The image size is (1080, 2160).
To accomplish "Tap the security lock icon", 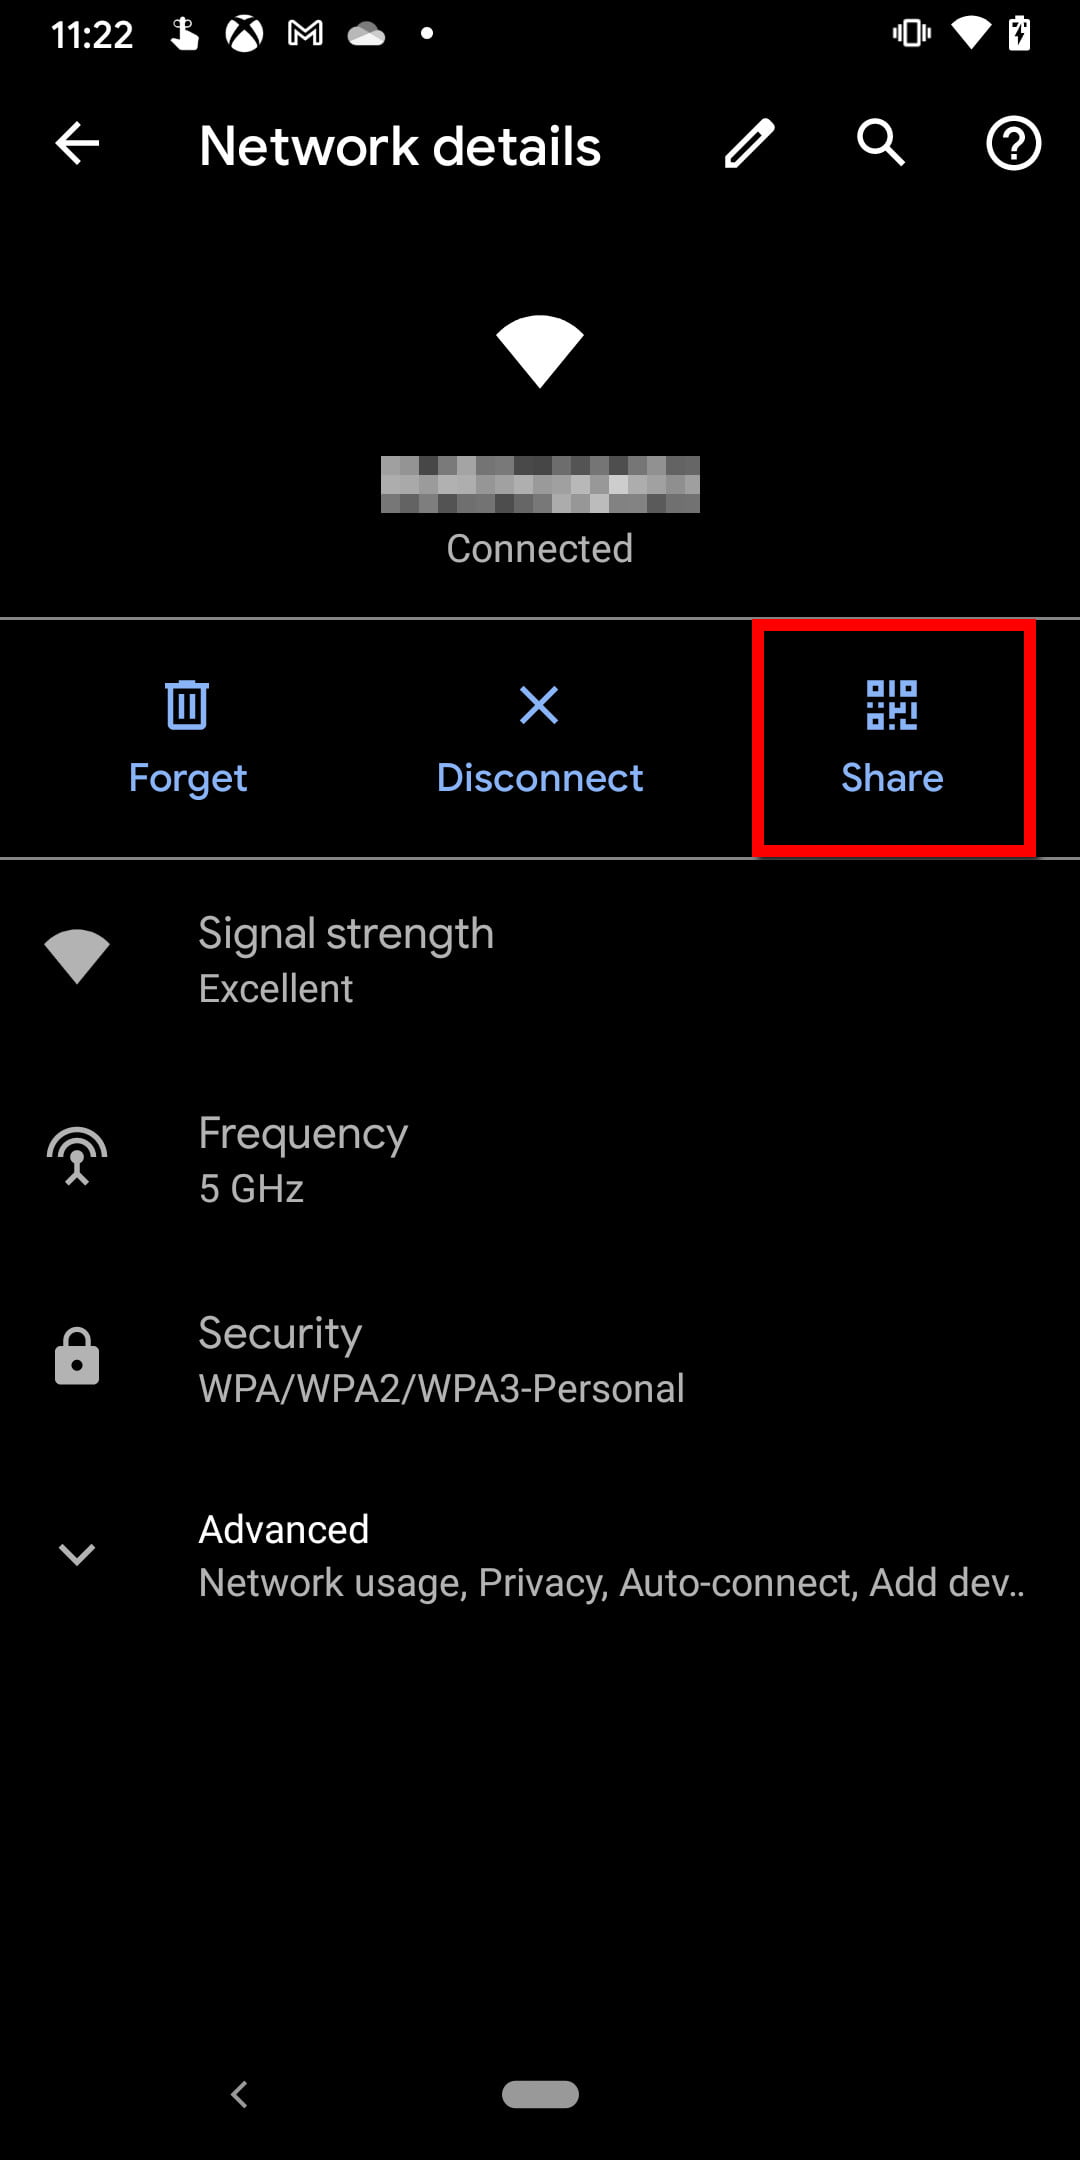I will point(77,1357).
